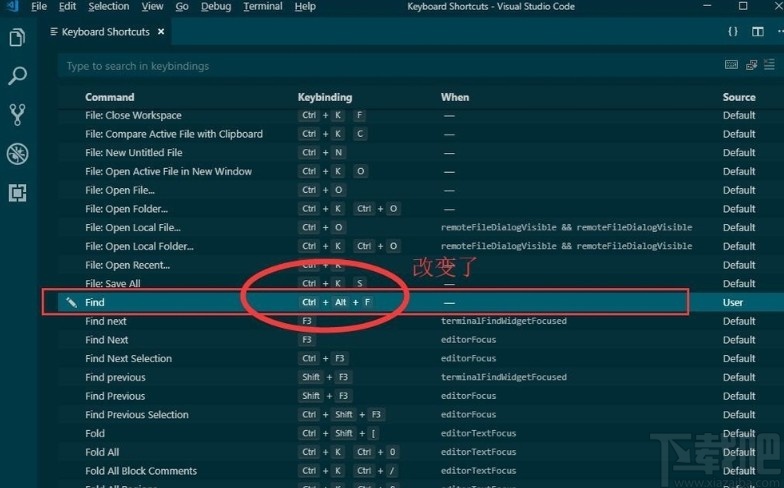Close the Keyboard Shortcuts tab
Viewport: 784px width, 488px height.
pyautogui.click(x=160, y=32)
